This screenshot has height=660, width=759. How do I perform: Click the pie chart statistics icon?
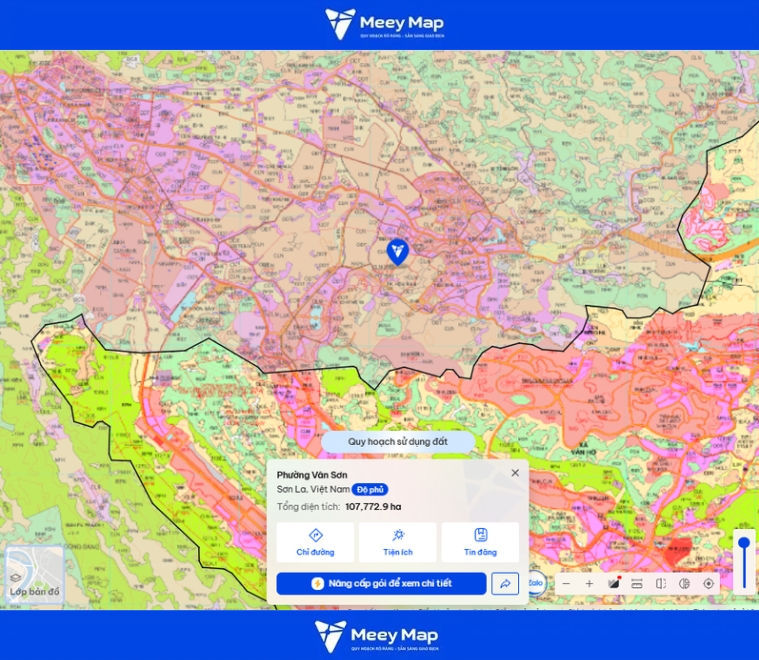[x=684, y=583]
